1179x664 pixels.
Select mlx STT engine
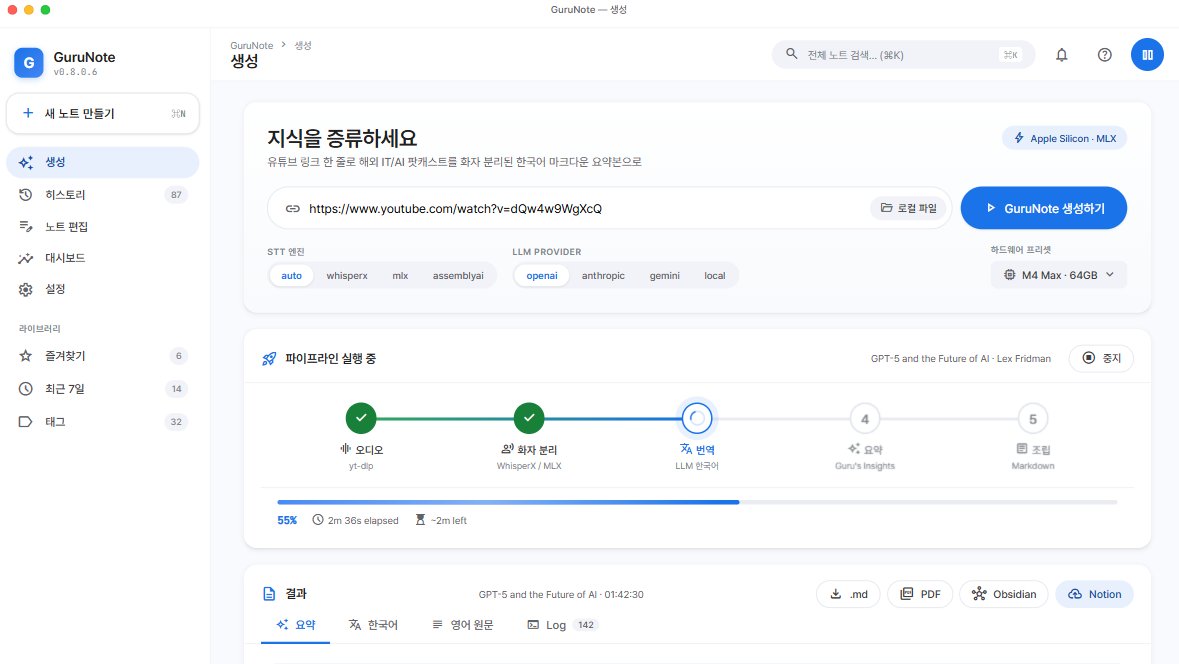point(400,276)
